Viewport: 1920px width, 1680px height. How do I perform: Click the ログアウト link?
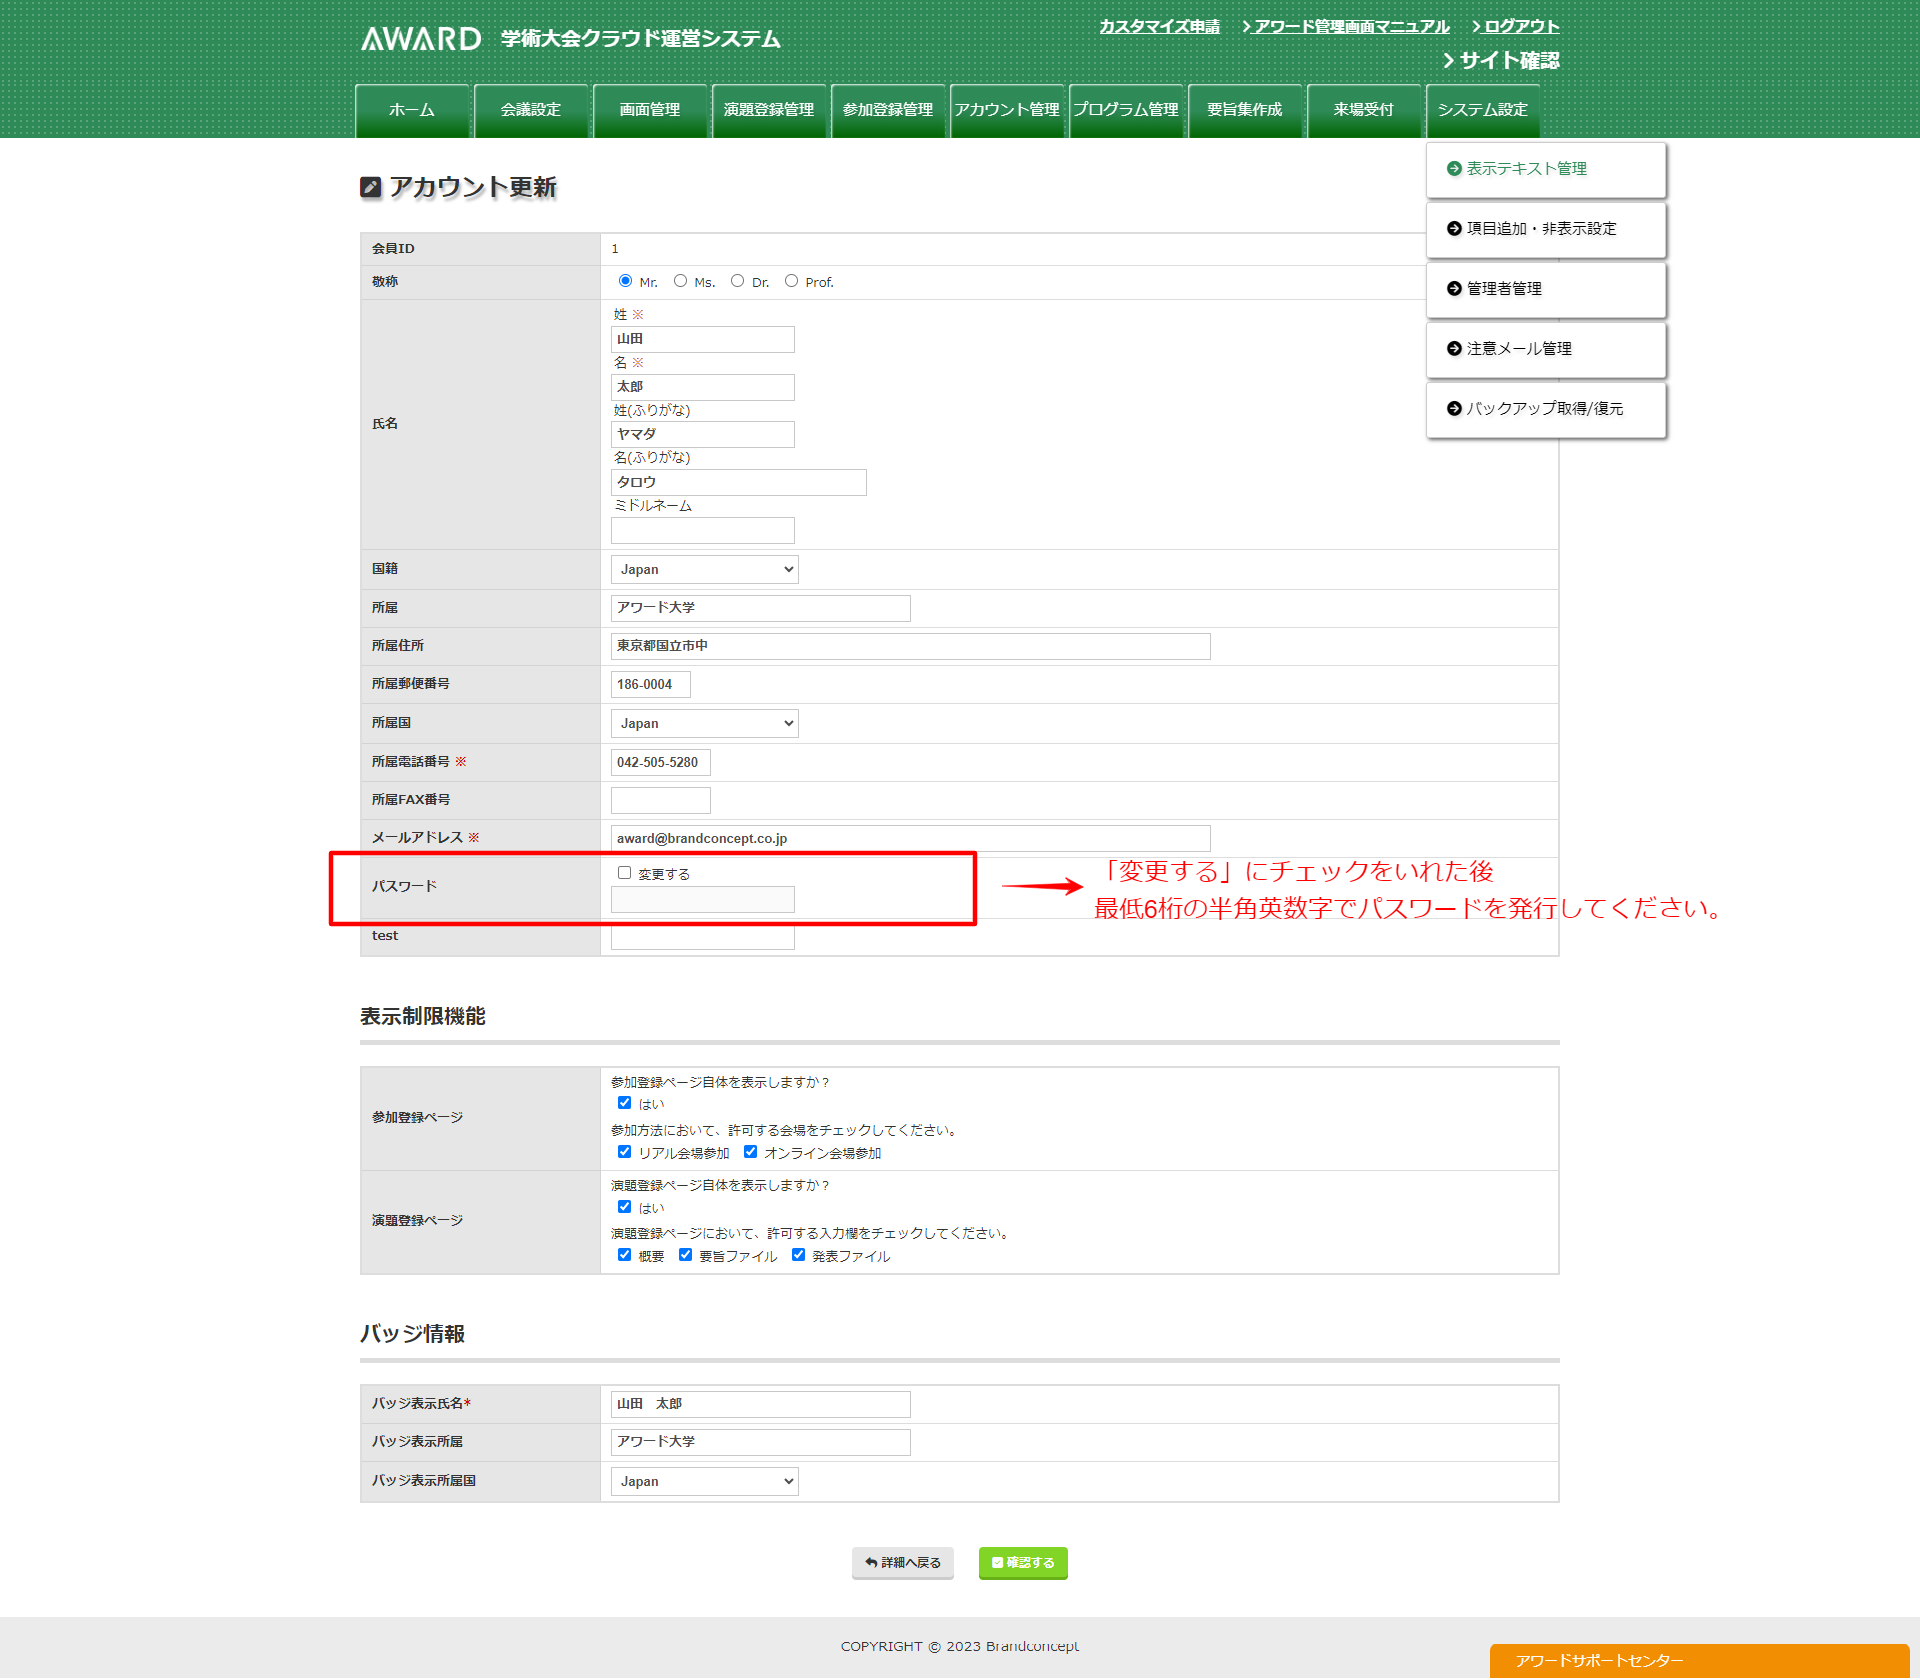click(1520, 27)
